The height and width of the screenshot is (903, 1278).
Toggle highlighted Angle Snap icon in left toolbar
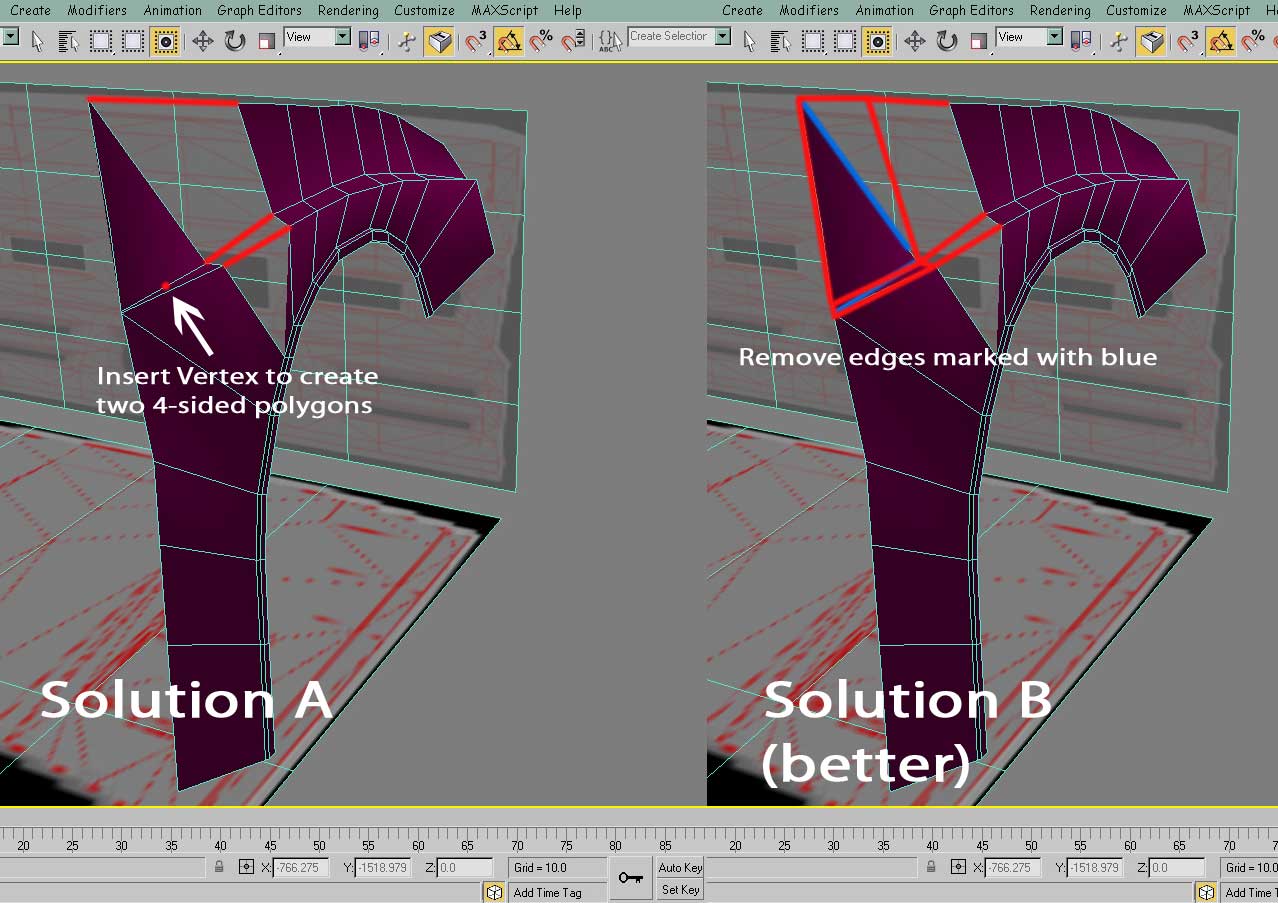tap(509, 41)
